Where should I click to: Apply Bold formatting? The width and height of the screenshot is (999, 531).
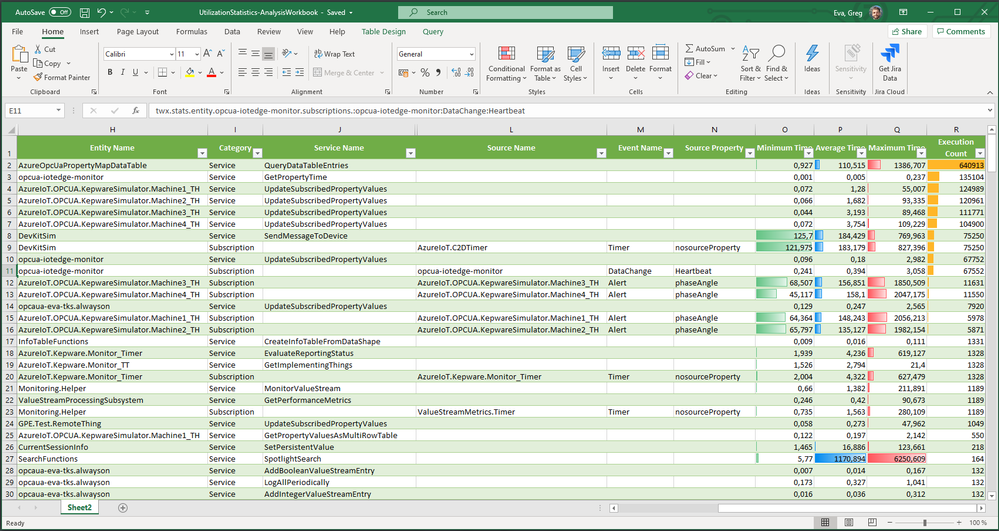[108, 73]
